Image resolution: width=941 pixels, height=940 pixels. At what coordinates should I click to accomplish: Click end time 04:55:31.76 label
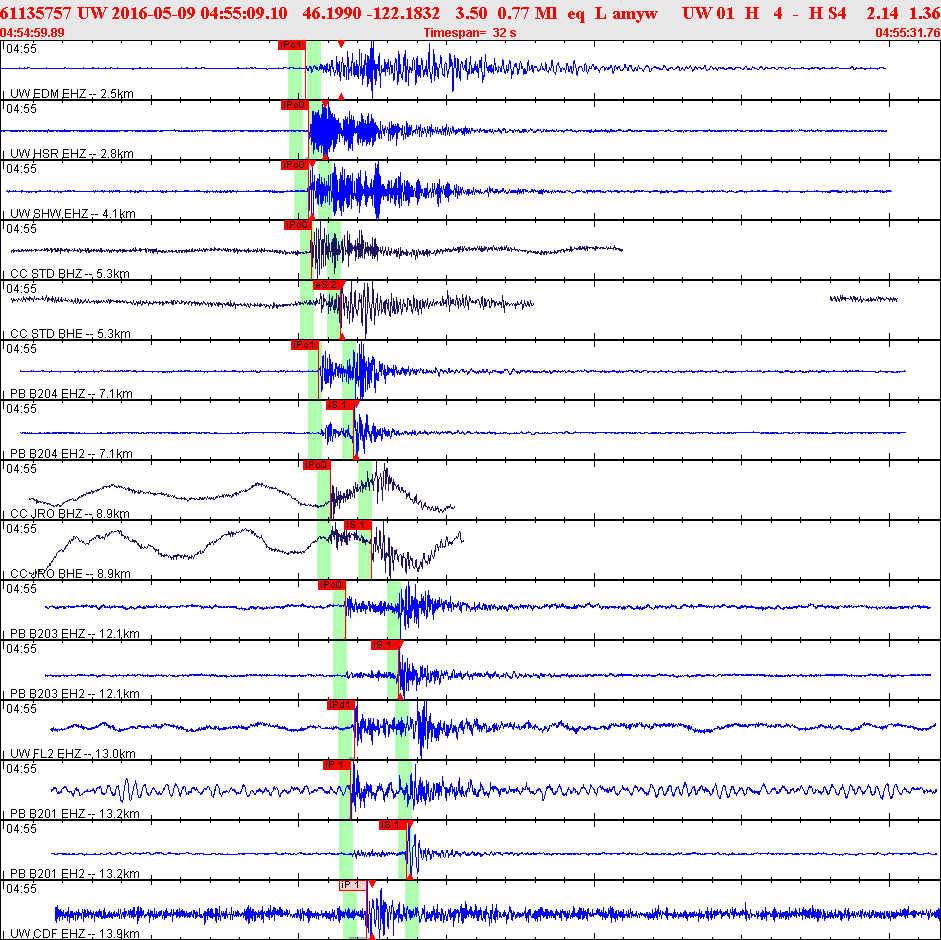click(x=907, y=32)
